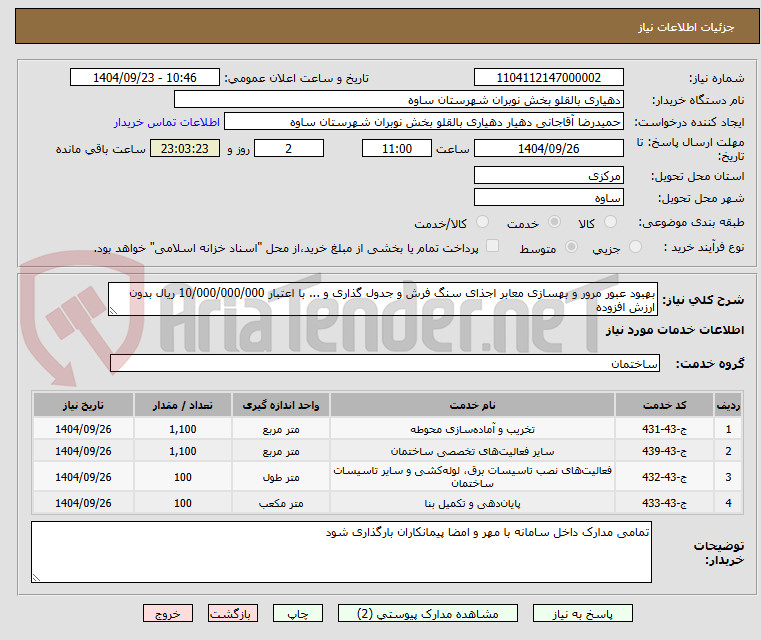Click the 'تاریخ نیاز' column header

click(x=83, y=405)
